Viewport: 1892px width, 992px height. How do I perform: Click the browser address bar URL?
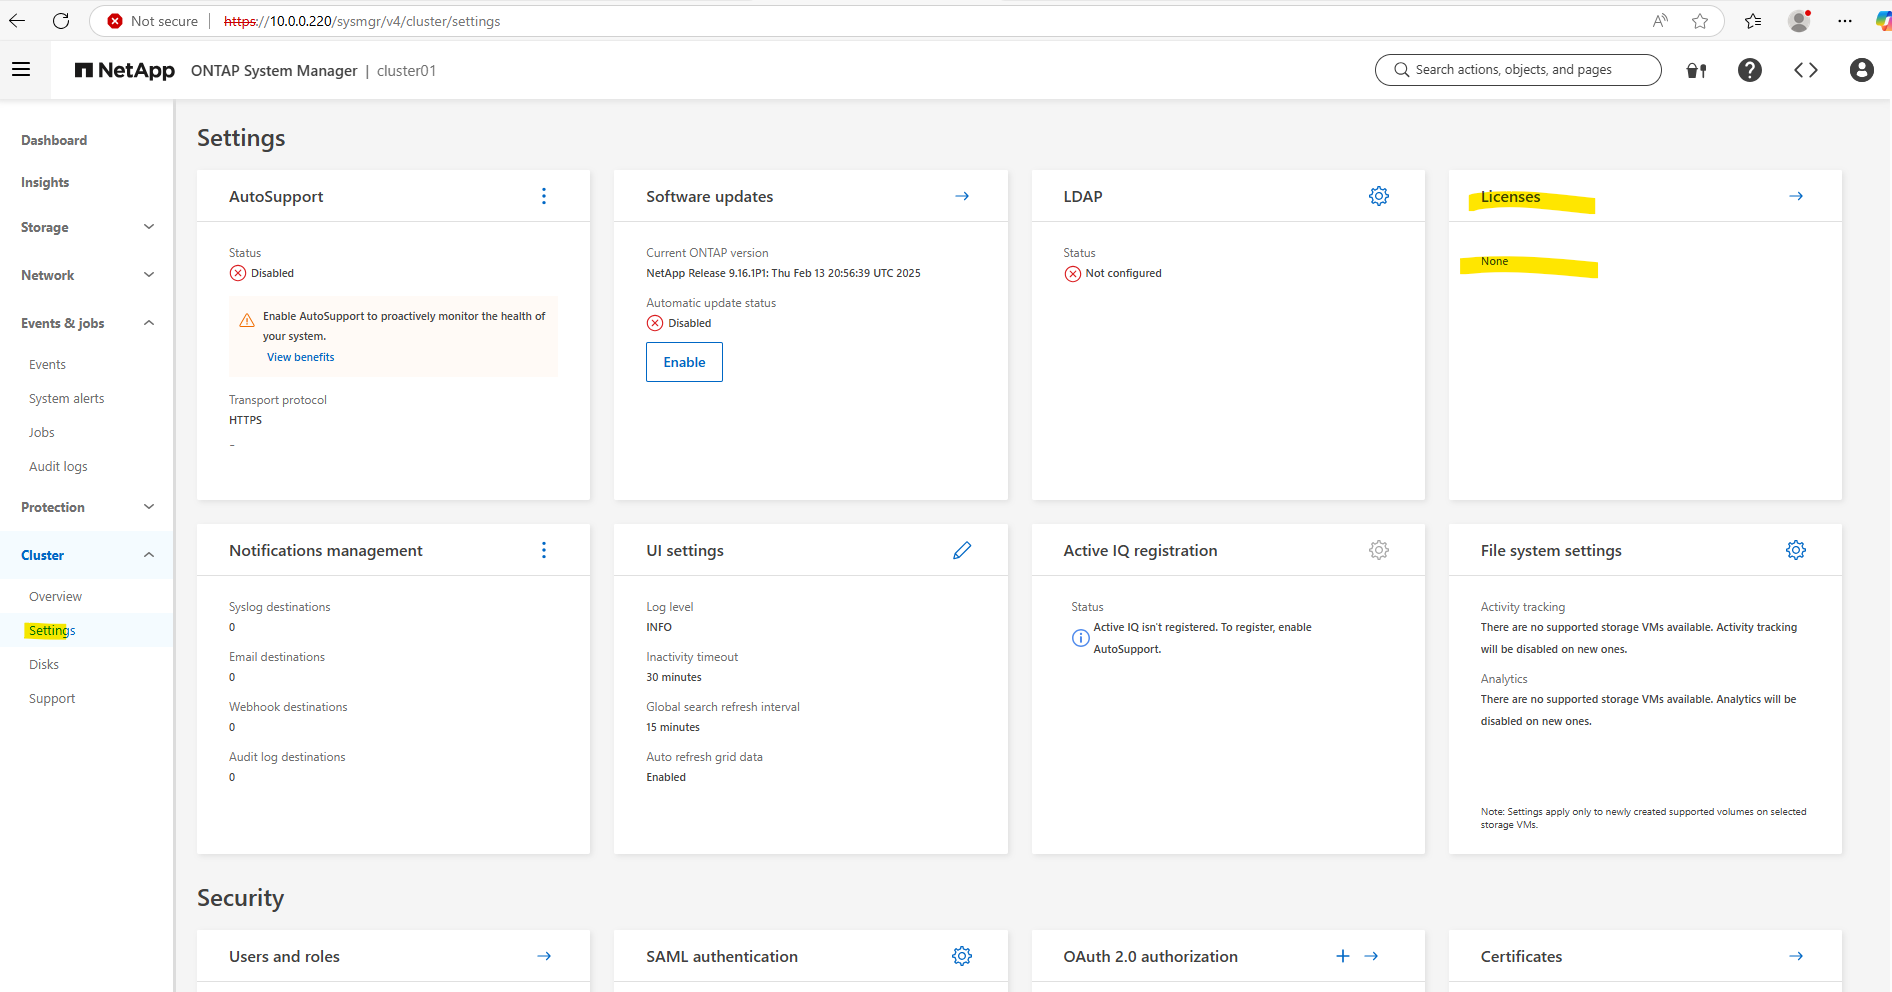(x=362, y=21)
